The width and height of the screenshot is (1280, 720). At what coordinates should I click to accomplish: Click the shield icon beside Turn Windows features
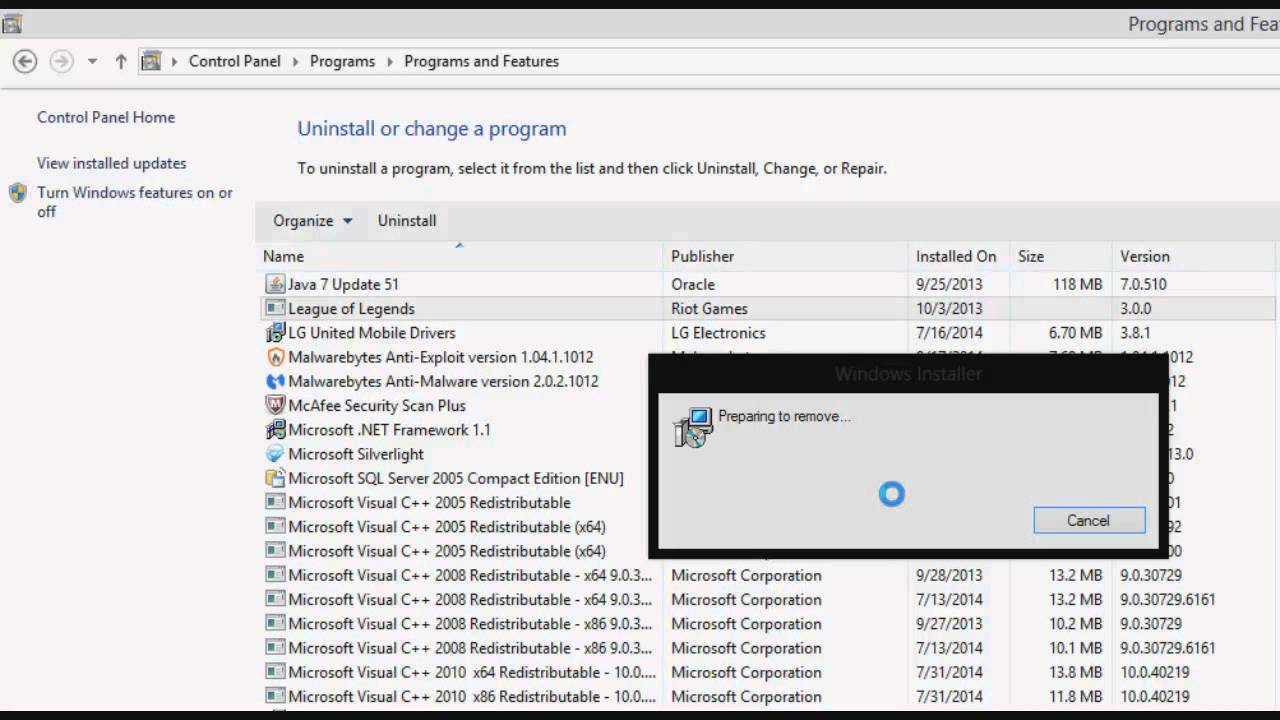(x=17, y=193)
